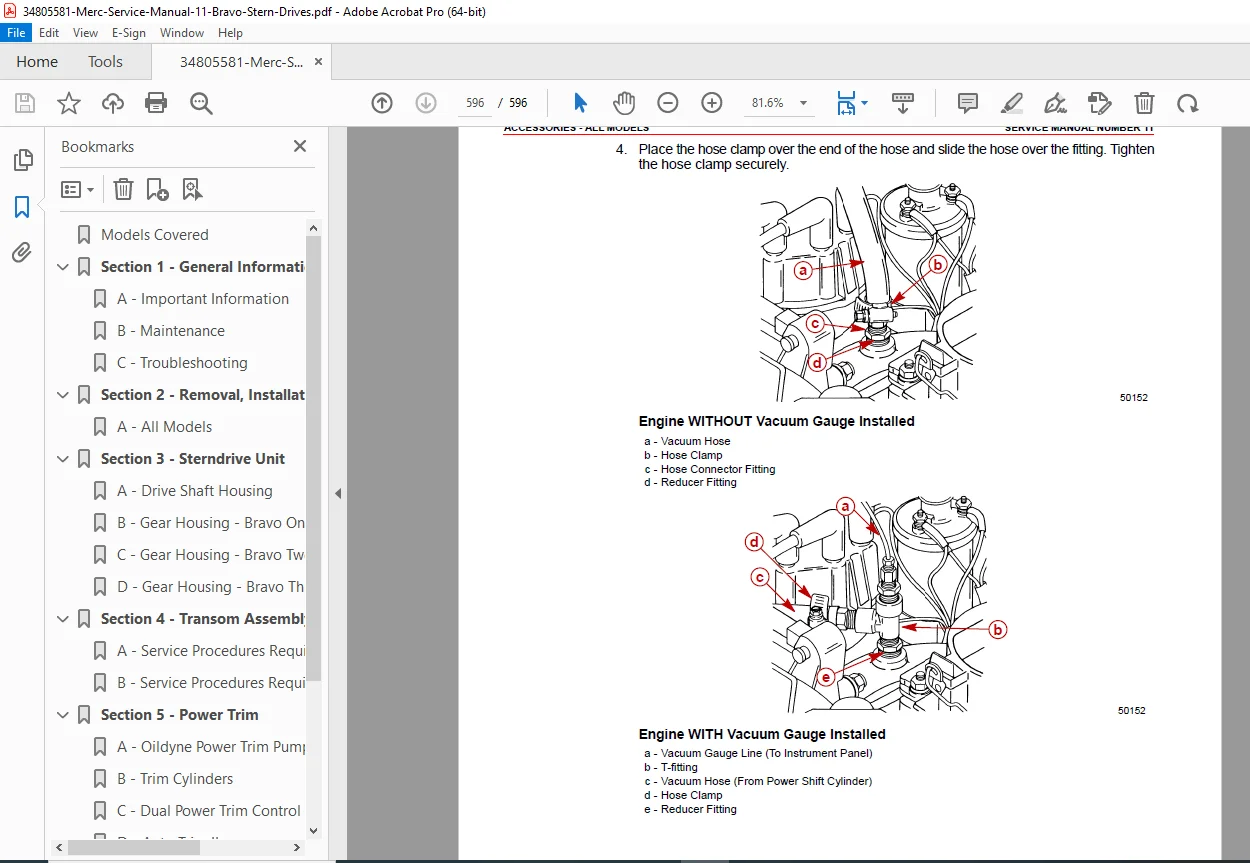
Task: Collapse Section 5 - Power Trim
Action: 63,715
